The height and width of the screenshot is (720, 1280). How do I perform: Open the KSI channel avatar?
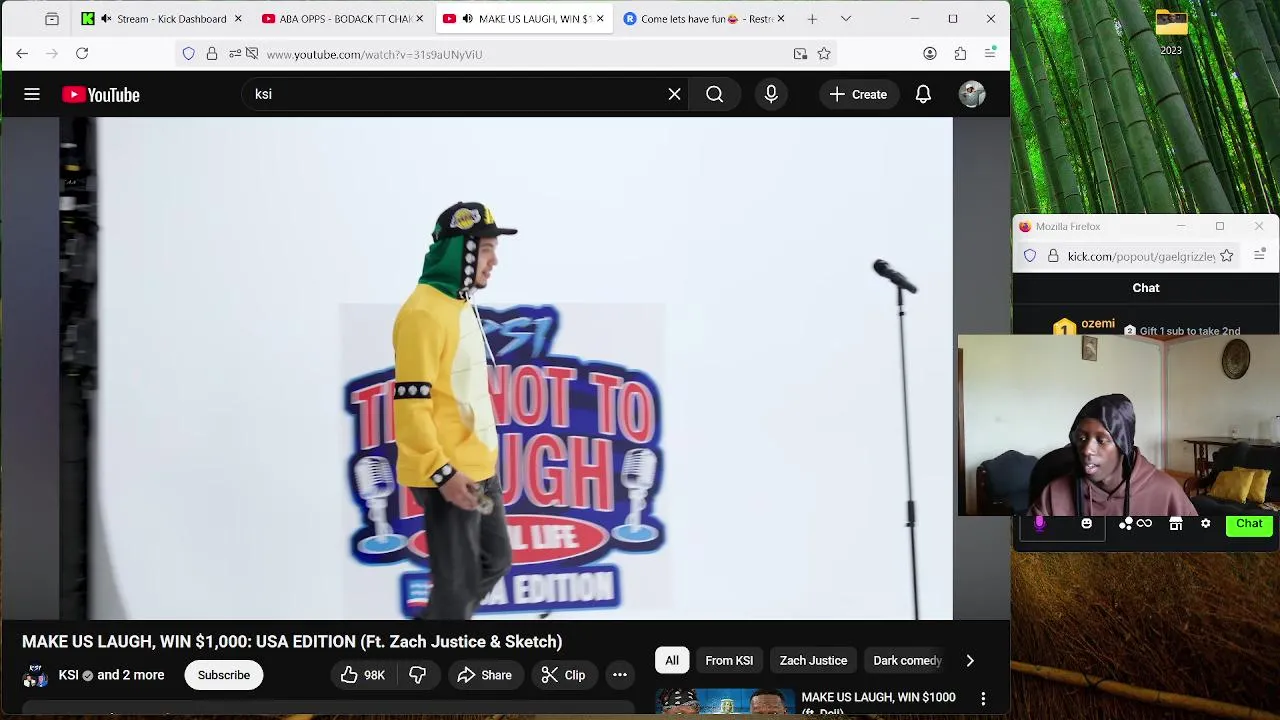[35, 675]
